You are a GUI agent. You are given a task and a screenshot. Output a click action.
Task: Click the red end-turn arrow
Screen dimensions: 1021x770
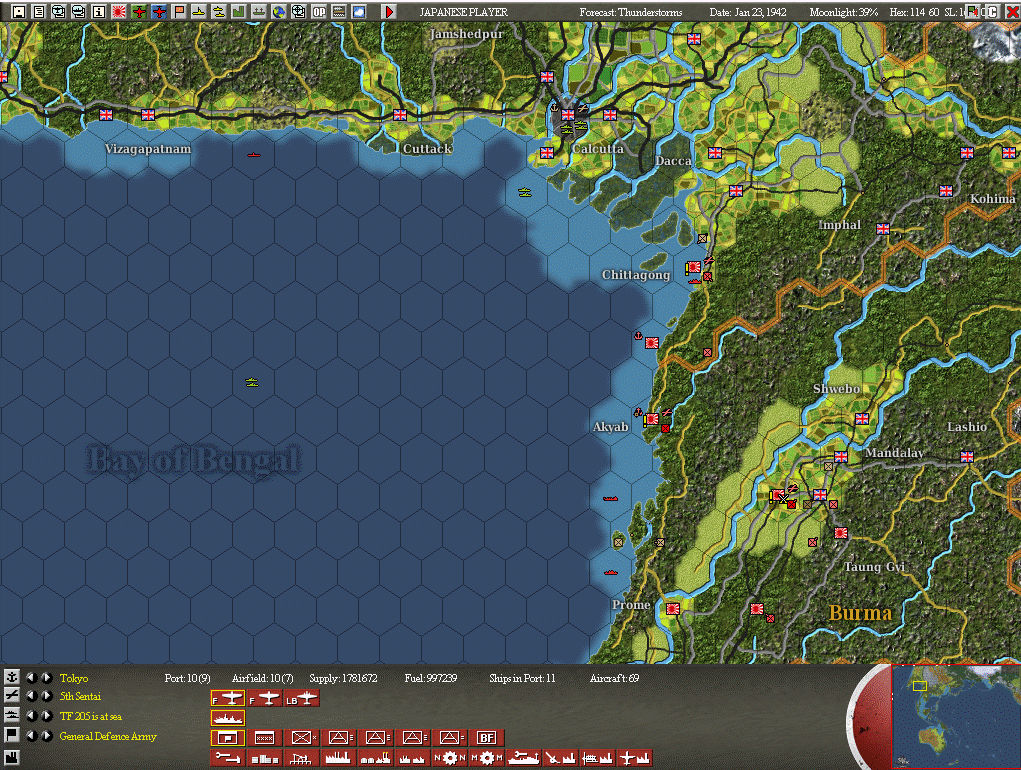point(389,11)
